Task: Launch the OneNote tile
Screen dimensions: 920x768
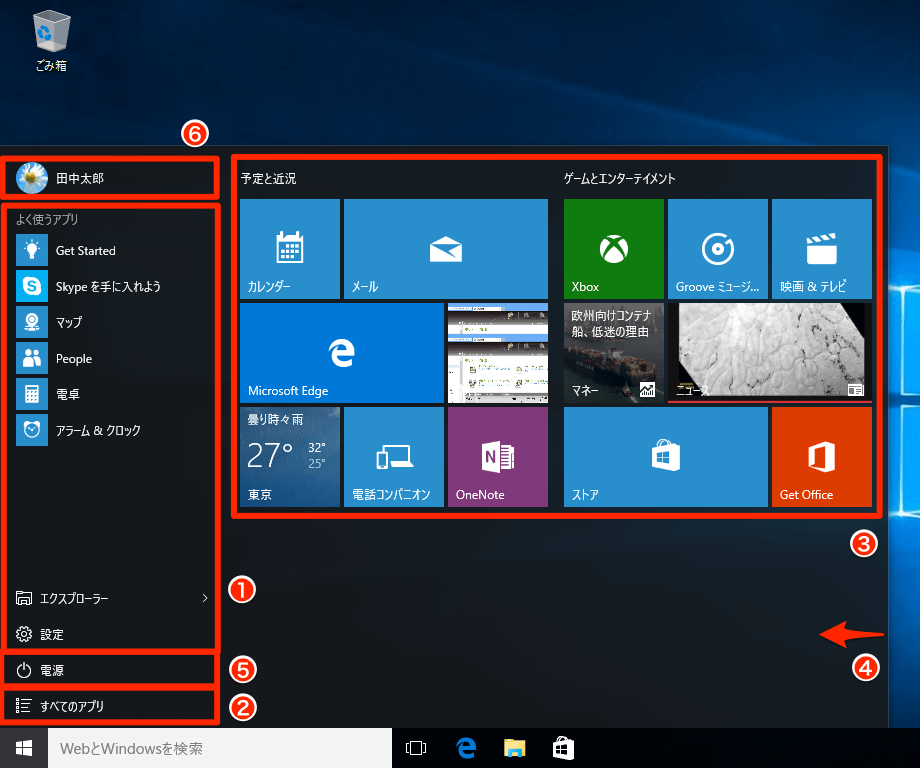Action: point(498,456)
